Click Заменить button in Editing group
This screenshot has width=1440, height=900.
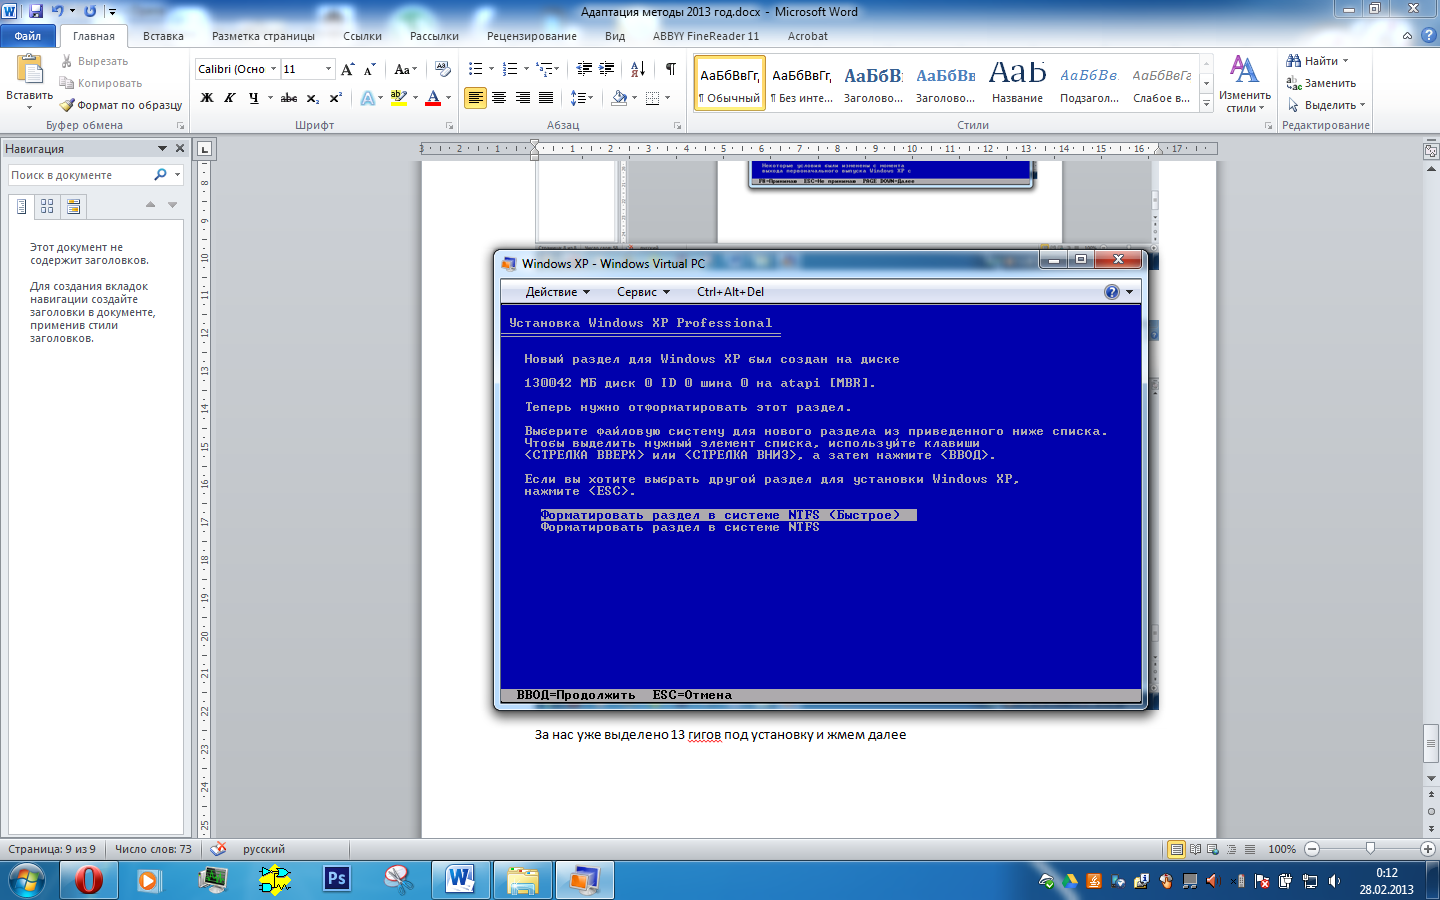[x=1321, y=83]
